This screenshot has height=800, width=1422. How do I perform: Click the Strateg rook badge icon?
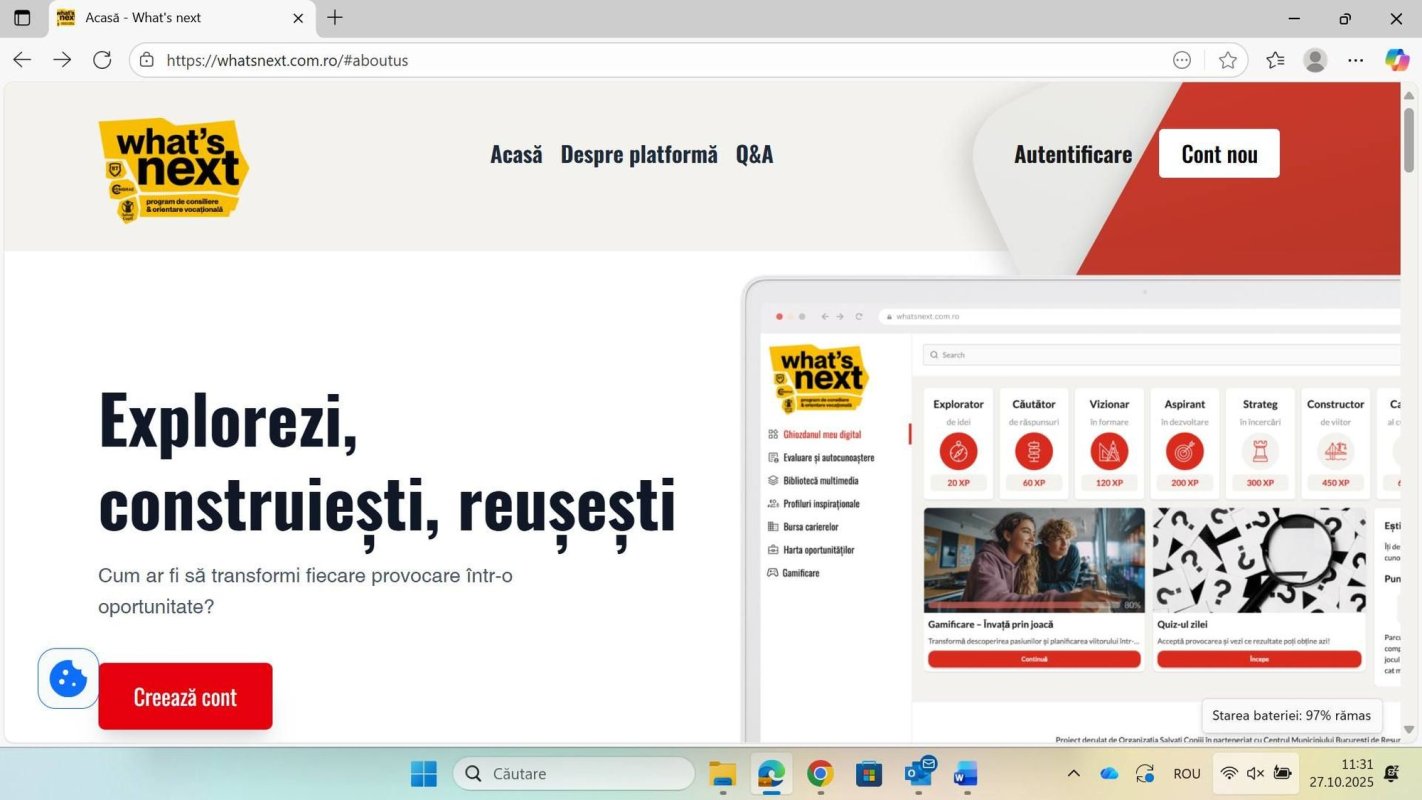tap(1259, 452)
